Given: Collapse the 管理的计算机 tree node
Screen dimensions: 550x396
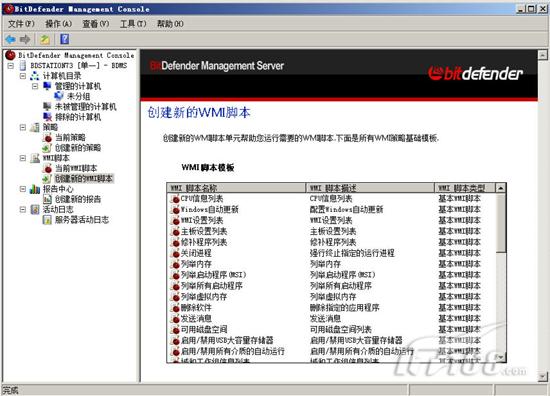Looking at the screenshot, I should click(35, 86).
